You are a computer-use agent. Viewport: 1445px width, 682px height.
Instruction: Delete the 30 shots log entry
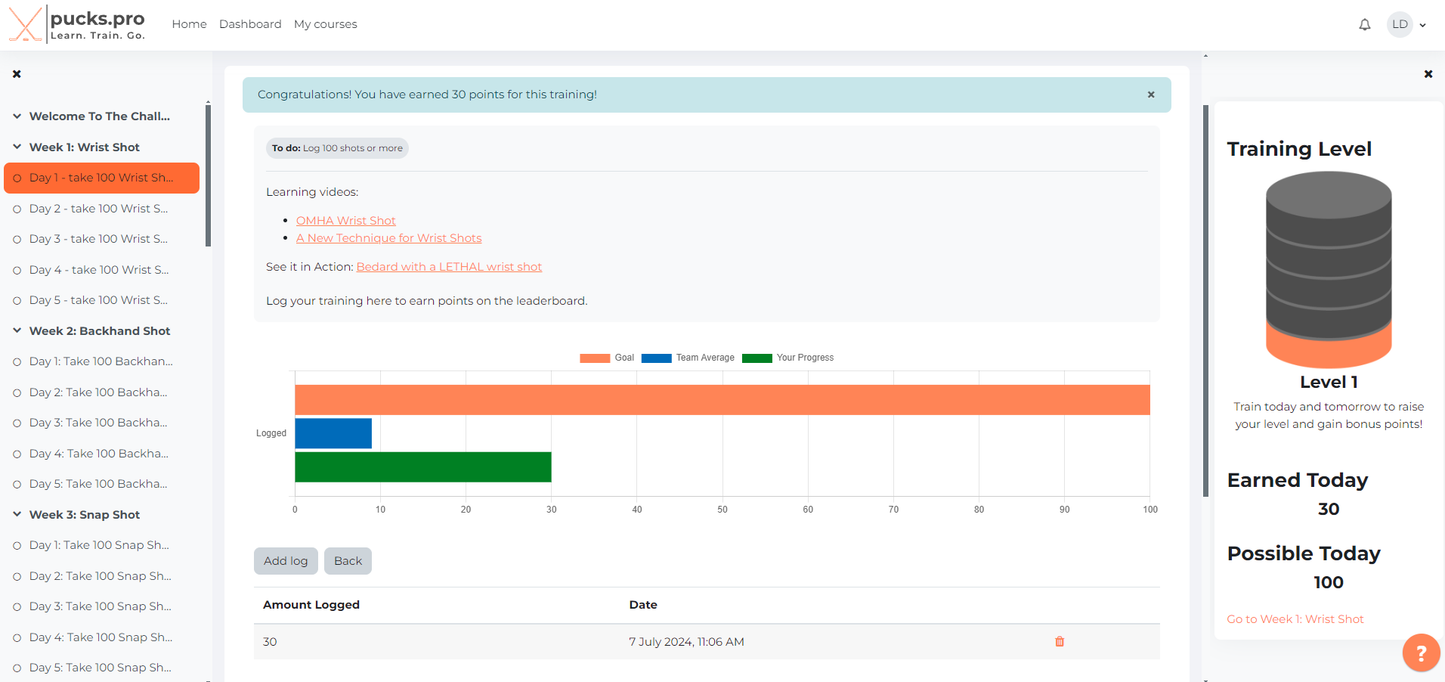1059,642
